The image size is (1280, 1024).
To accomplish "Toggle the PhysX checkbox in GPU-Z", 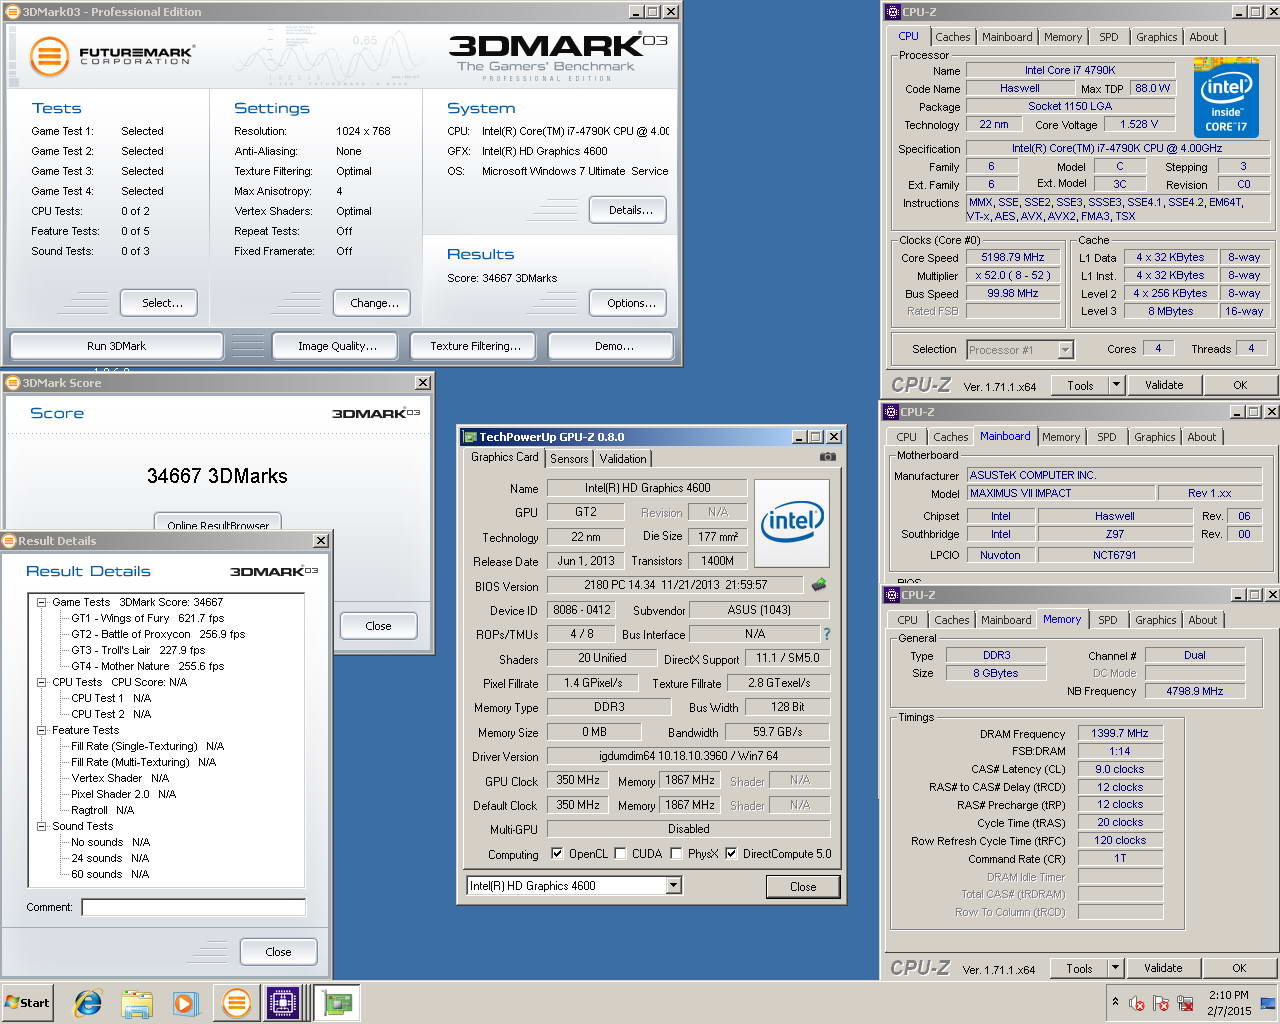I will tap(676, 854).
